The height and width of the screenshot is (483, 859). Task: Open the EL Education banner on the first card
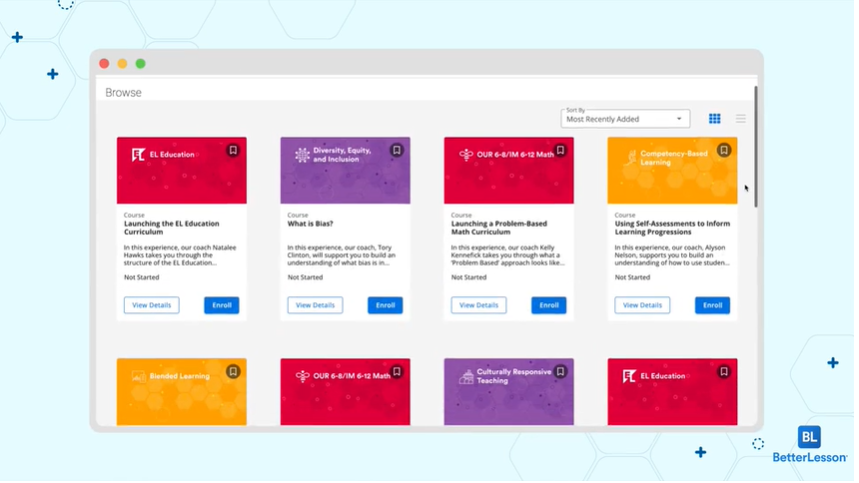pyautogui.click(x=182, y=171)
